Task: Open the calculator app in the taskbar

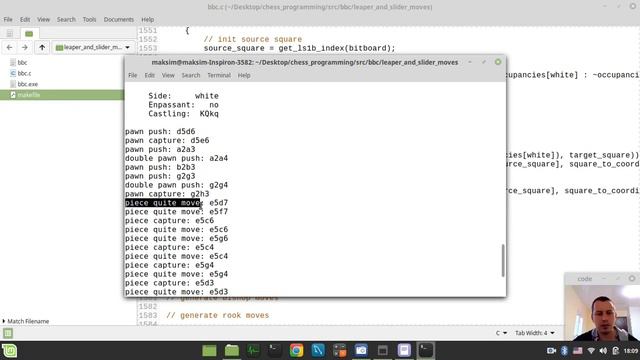Action: coord(340,351)
